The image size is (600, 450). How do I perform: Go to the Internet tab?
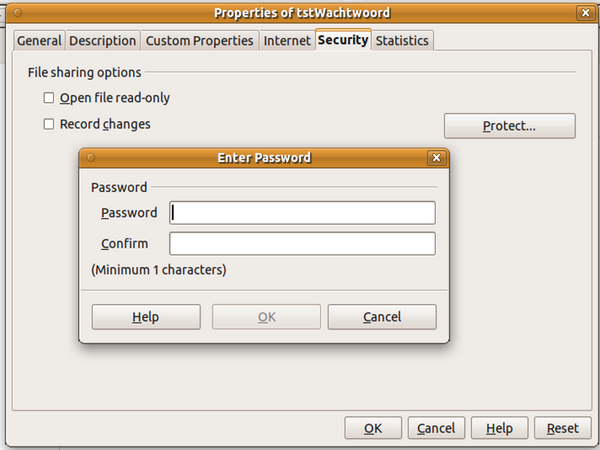287,41
